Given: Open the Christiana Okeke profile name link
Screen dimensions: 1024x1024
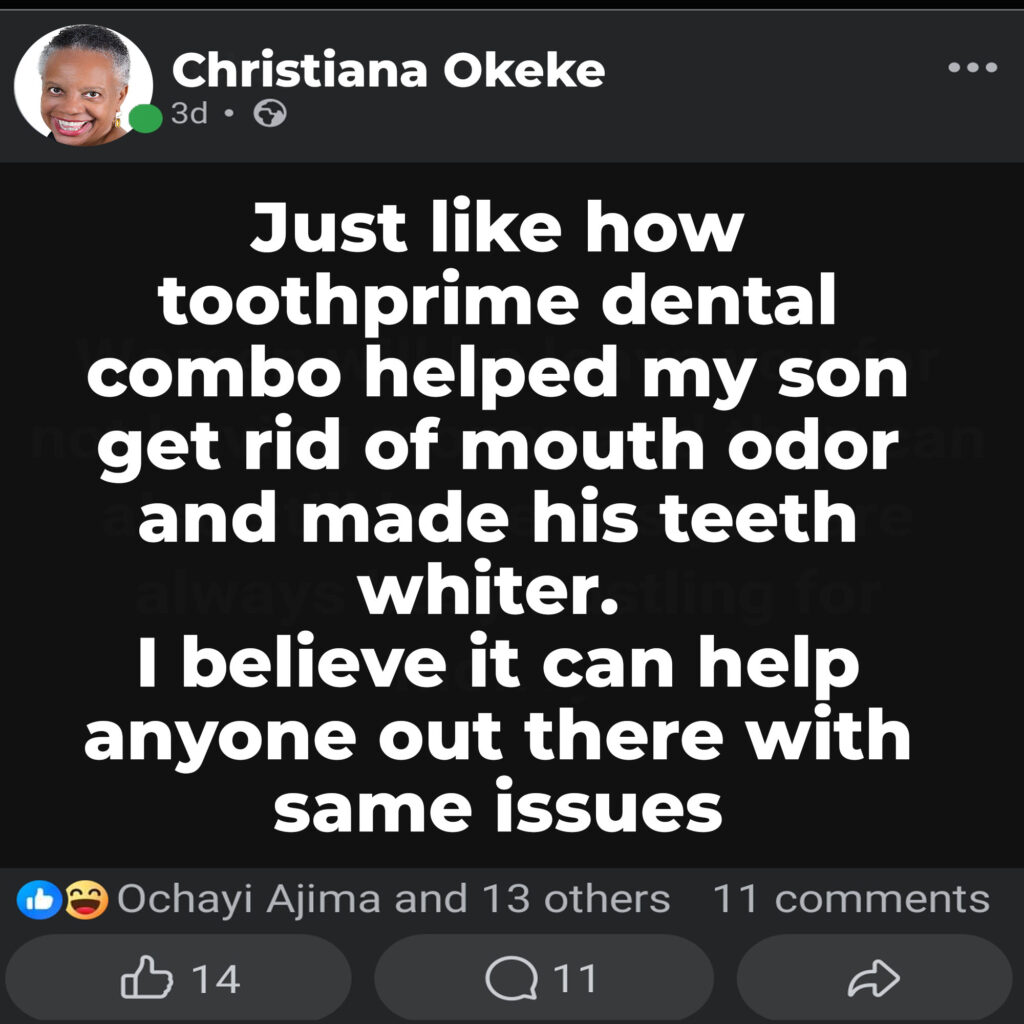Looking at the screenshot, I should tap(388, 70).
